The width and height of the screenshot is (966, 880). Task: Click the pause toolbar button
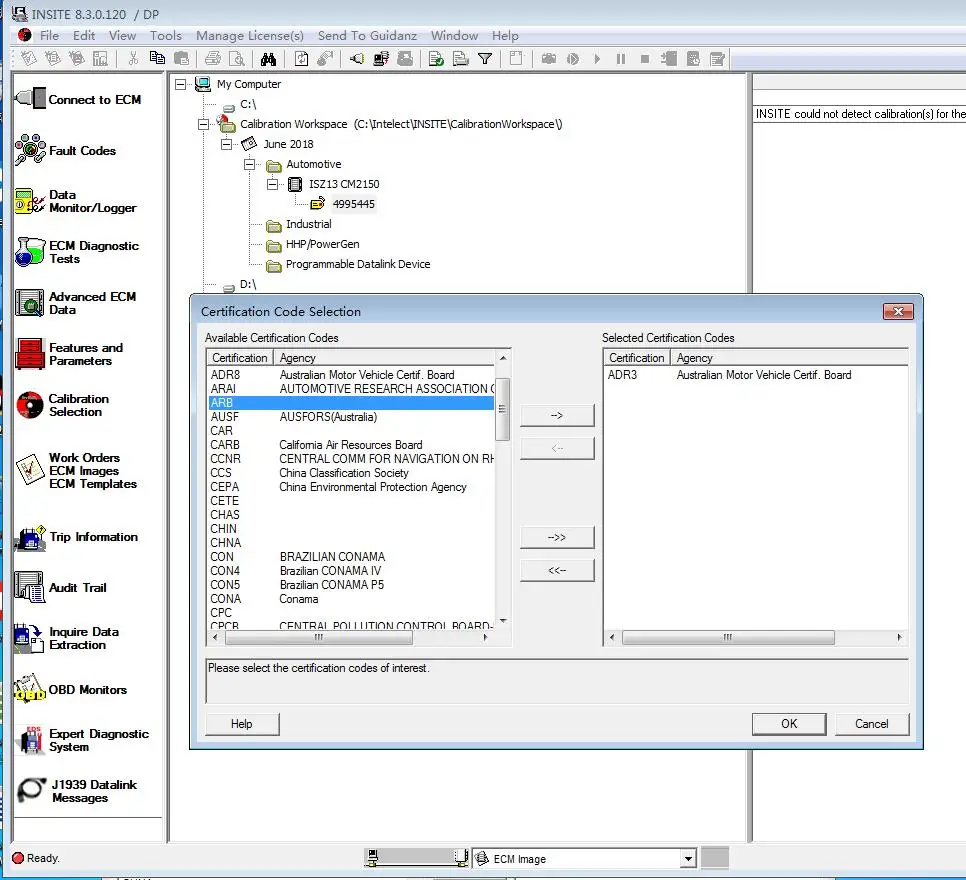coord(620,59)
